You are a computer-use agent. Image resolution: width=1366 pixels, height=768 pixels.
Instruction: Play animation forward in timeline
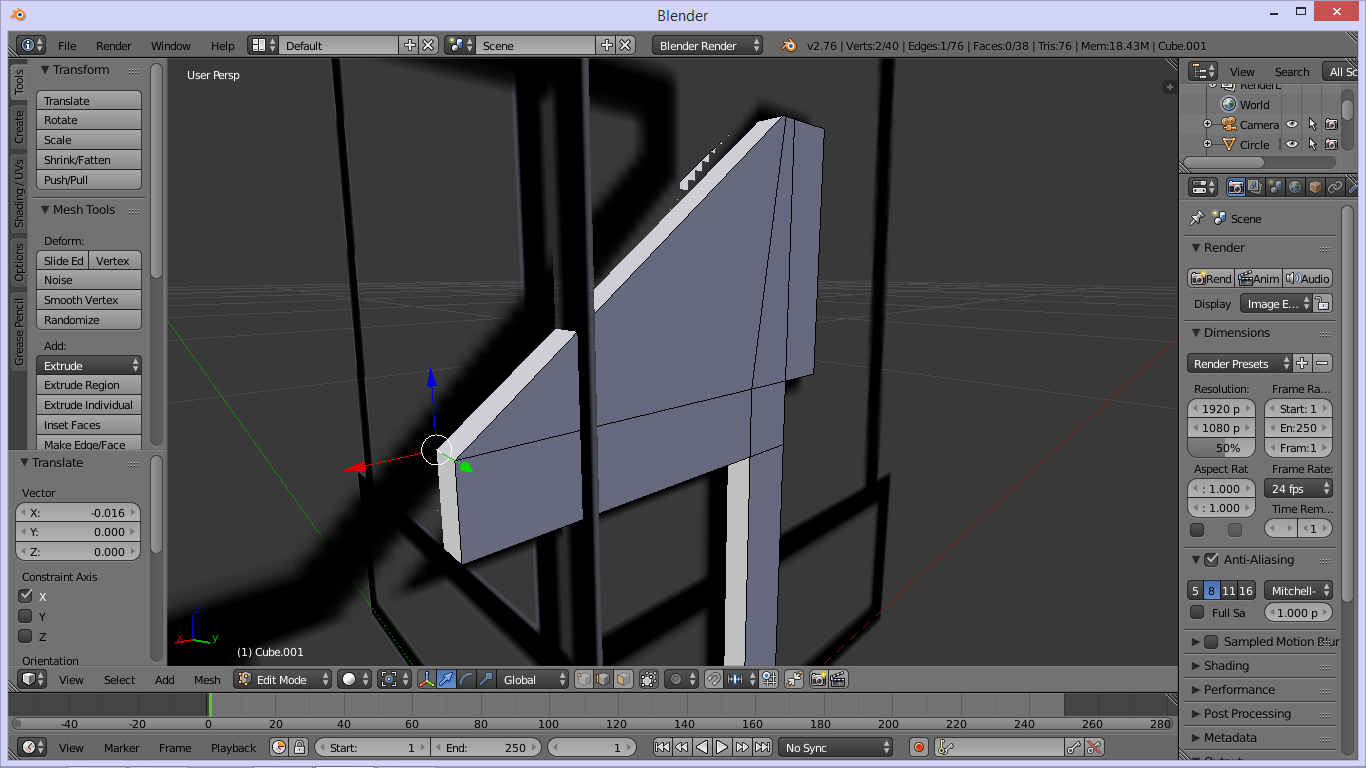[x=722, y=747]
